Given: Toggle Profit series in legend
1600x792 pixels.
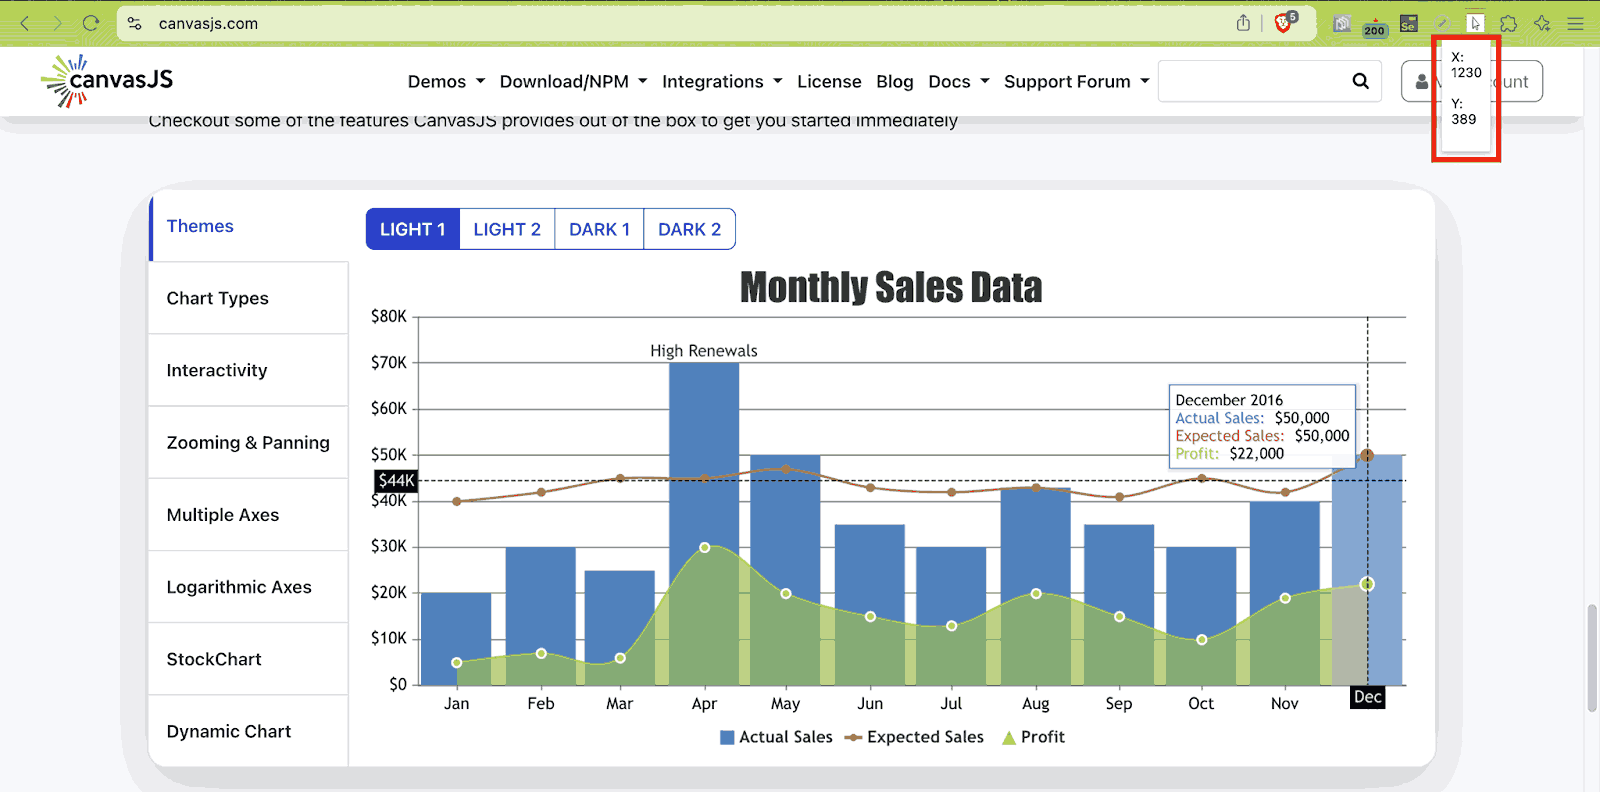Looking at the screenshot, I should click(x=1033, y=737).
